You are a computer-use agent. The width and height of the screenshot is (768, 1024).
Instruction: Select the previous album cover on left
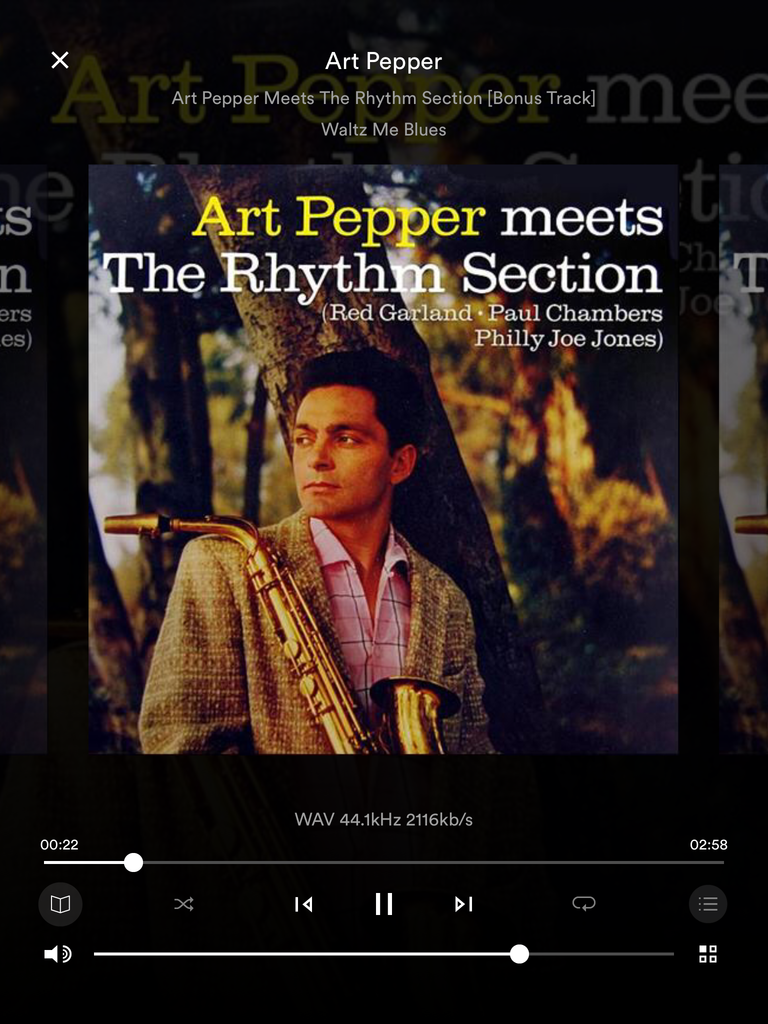point(22,459)
